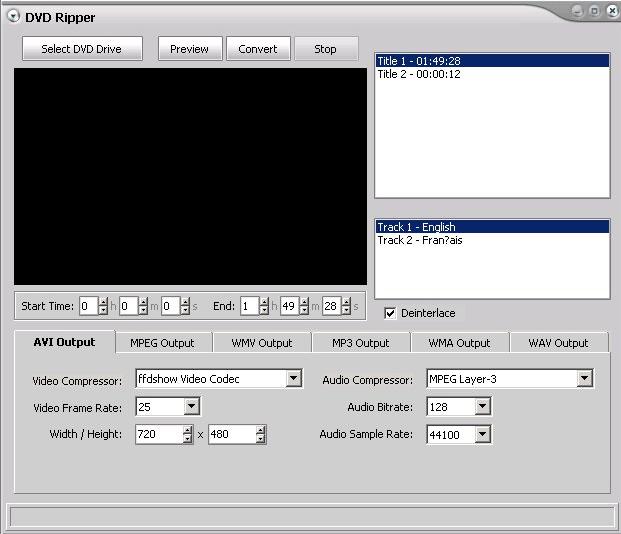This screenshot has width=621, height=534.
Task: Adjust the Start Time hours spinner
Action: pyautogui.click(x=103, y=306)
